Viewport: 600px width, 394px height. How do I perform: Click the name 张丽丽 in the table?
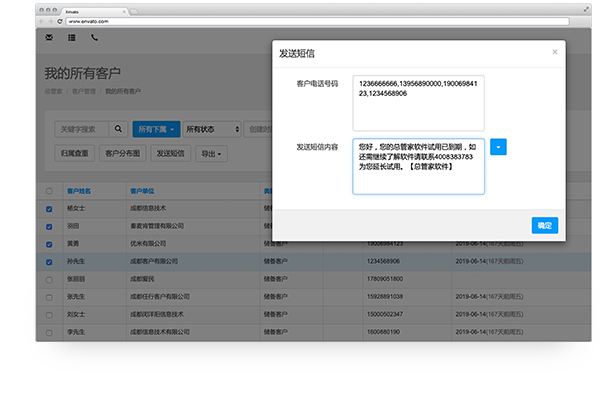tap(76, 279)
